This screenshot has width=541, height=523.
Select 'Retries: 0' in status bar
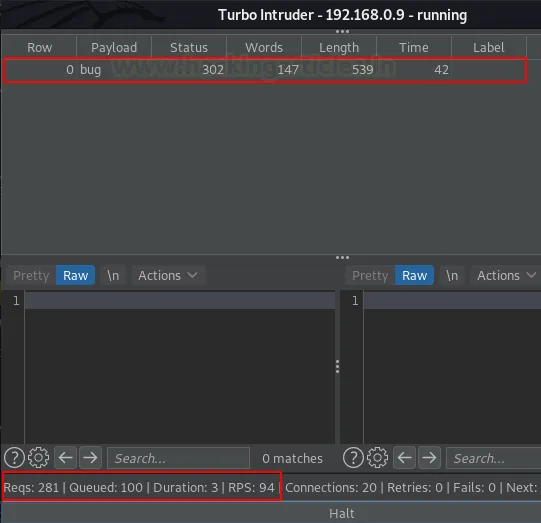[x=415, y=488]
